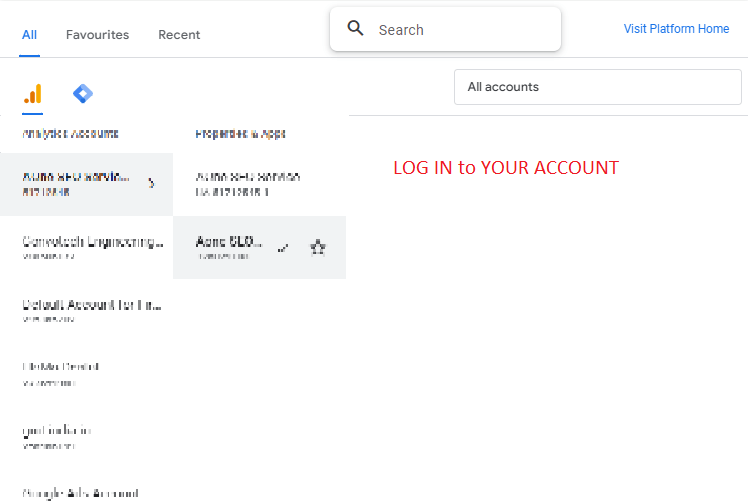Pick the account row listed below Aone SEO

tap(86, 247)
